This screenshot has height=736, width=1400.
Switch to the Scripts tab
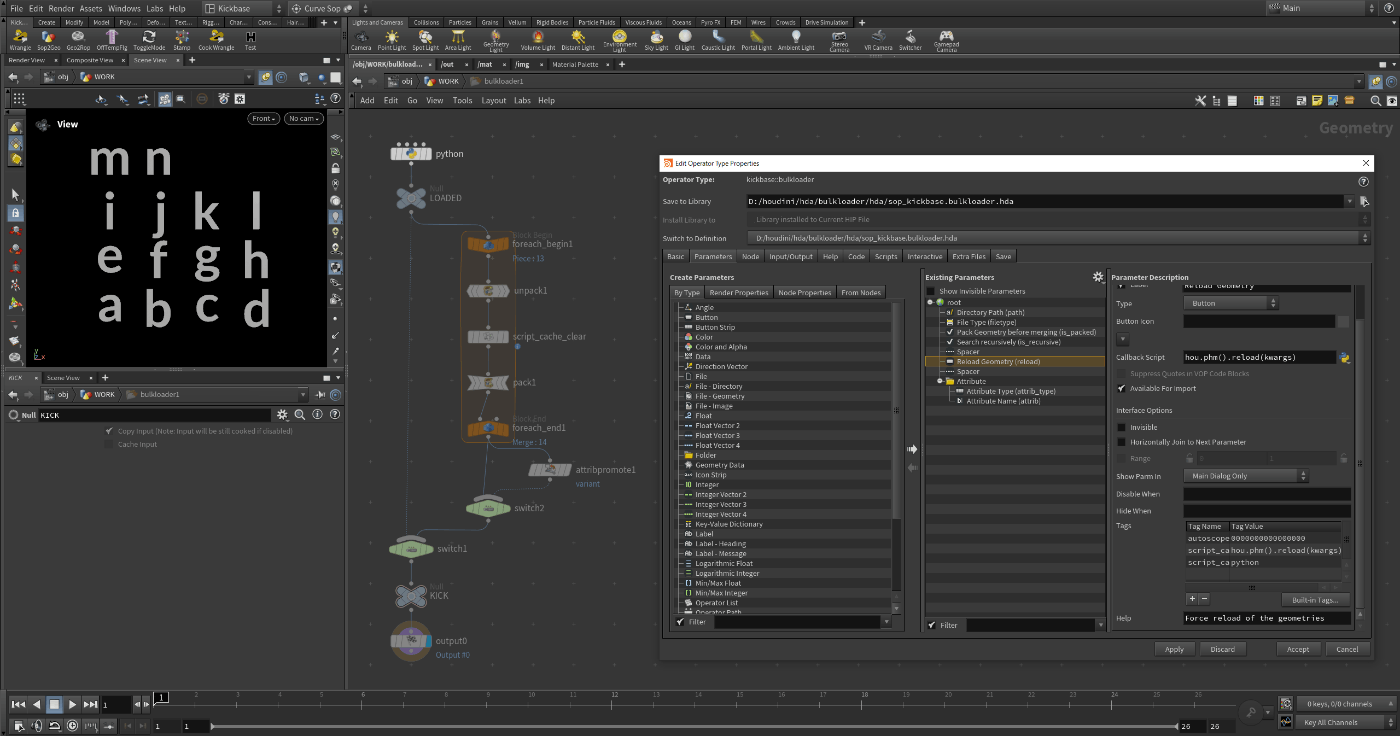click(886, 257)
